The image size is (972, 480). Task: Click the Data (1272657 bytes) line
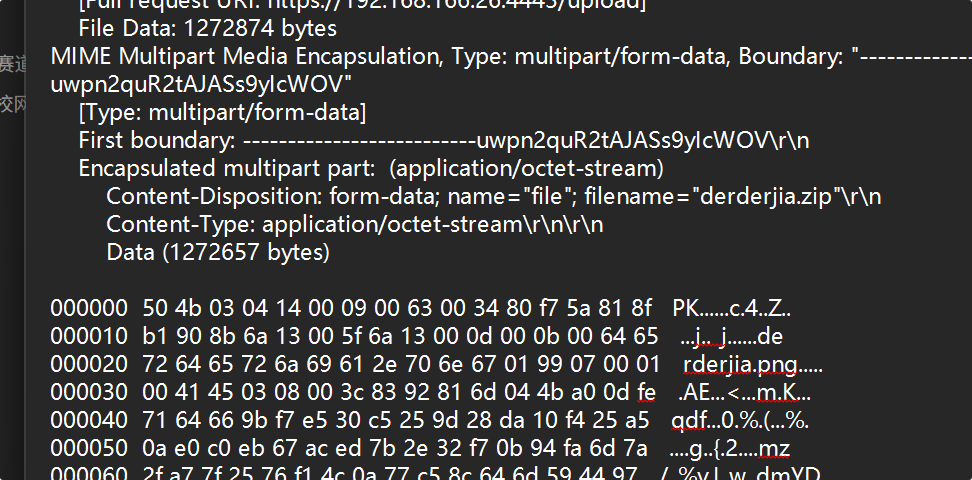point(218,252)
